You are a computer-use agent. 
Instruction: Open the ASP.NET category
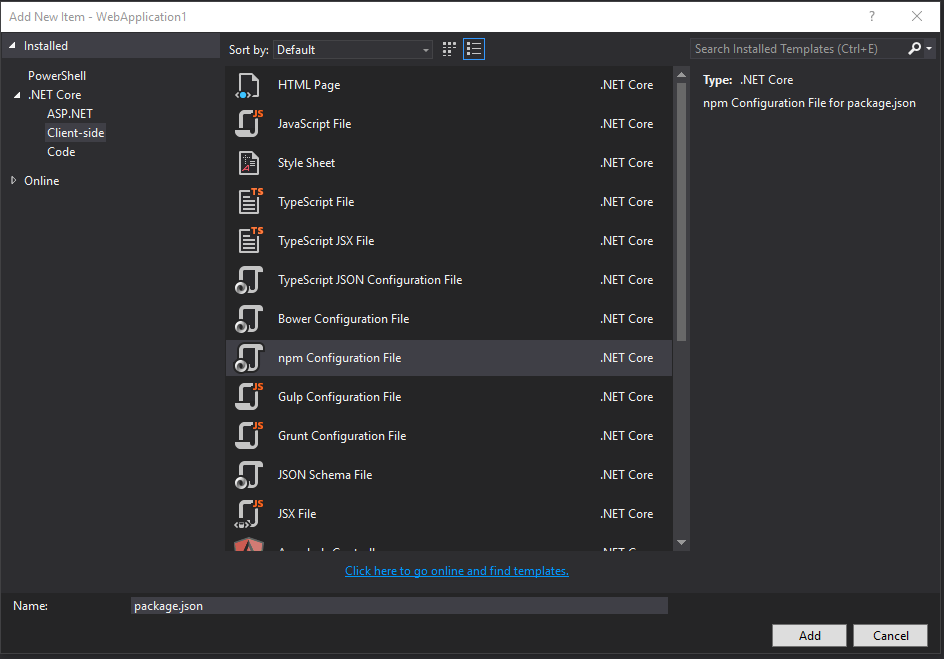click(x=70, y=114)
